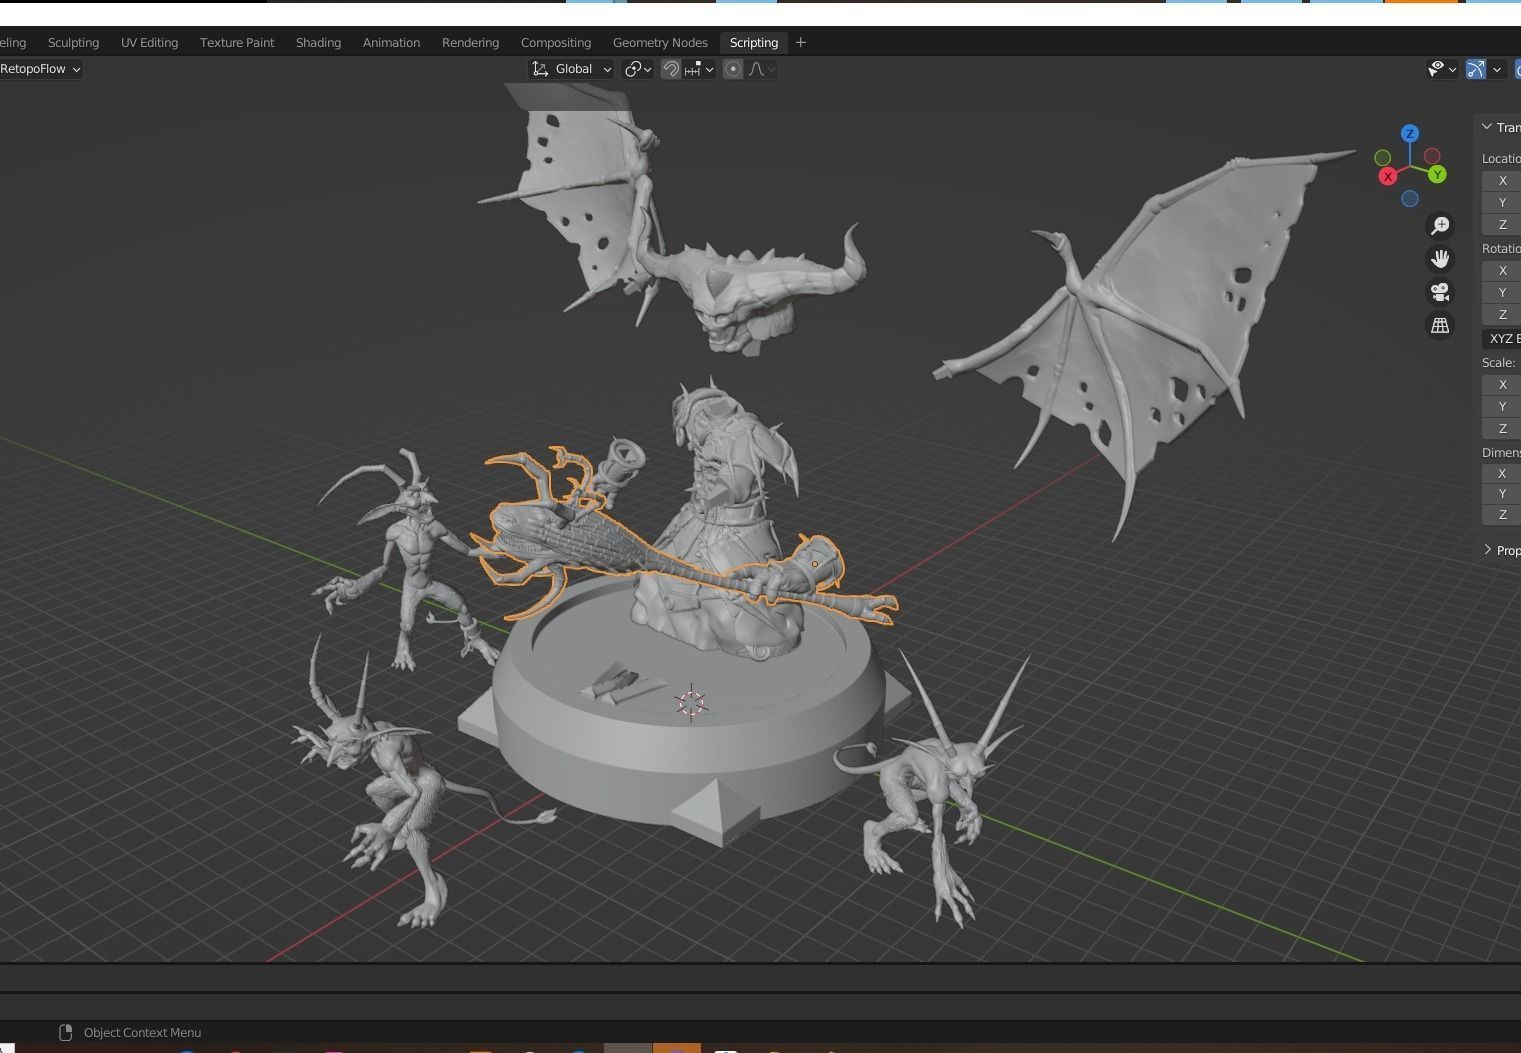The image size is (1521, 1053).
Task: Switch to the Geometry Nodes tab
Action: click(660, 42)
